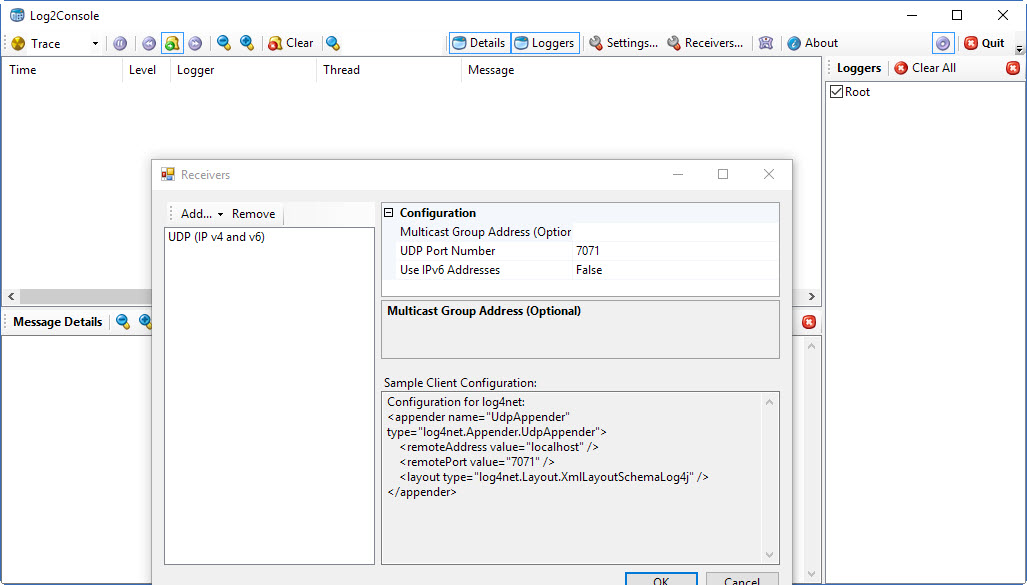Toggle always-on-top with the purple pin icon

click(941, 43)
